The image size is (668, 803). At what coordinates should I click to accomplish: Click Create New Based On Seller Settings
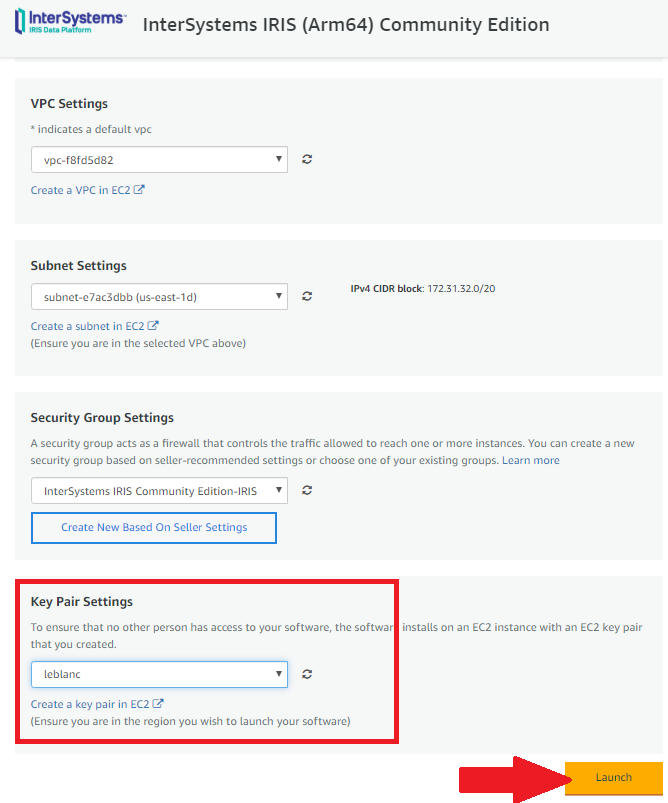[x=154, y=527]
